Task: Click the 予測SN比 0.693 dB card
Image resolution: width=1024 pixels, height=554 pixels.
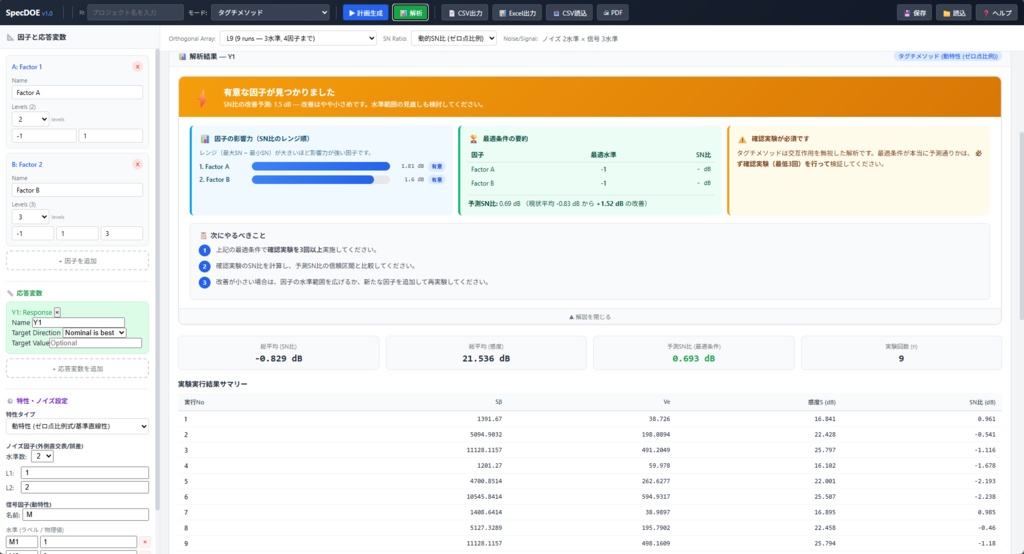Action: [694, 353]
